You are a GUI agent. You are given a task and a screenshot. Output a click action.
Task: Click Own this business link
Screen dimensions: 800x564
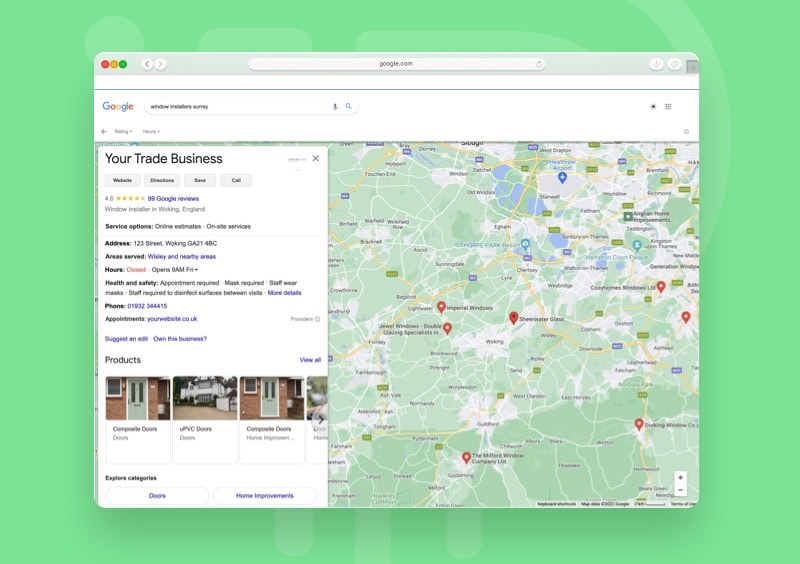click(180, 338)
